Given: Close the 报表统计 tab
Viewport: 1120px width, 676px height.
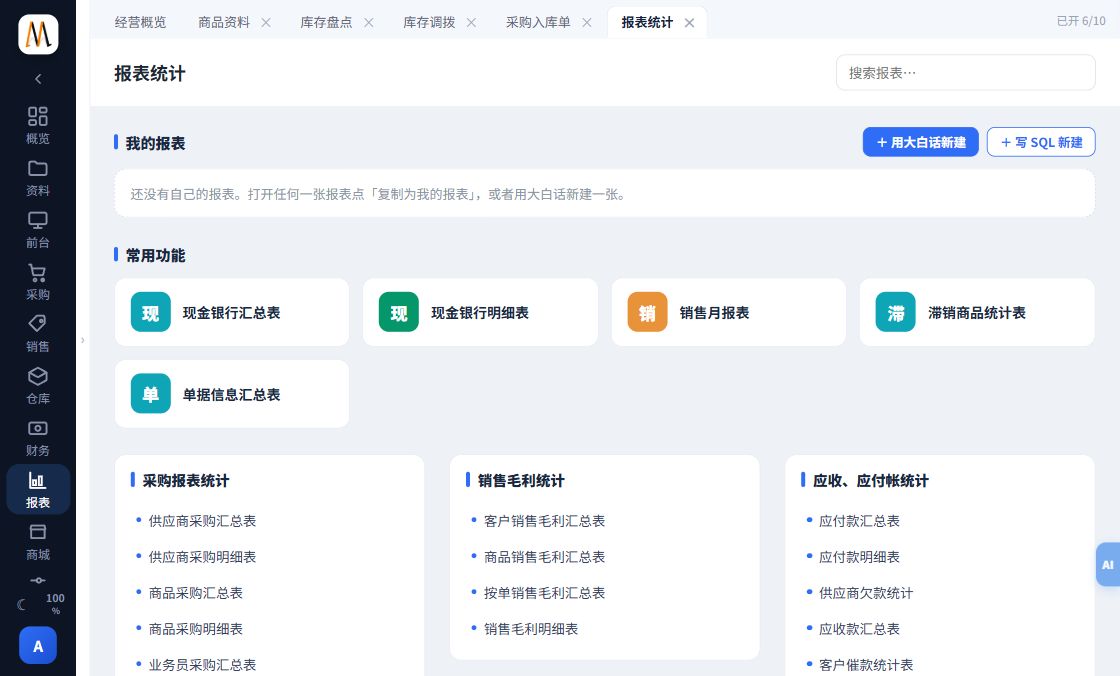Looking at the screenshot, I should pyautogui.click(x=689, y=23).
